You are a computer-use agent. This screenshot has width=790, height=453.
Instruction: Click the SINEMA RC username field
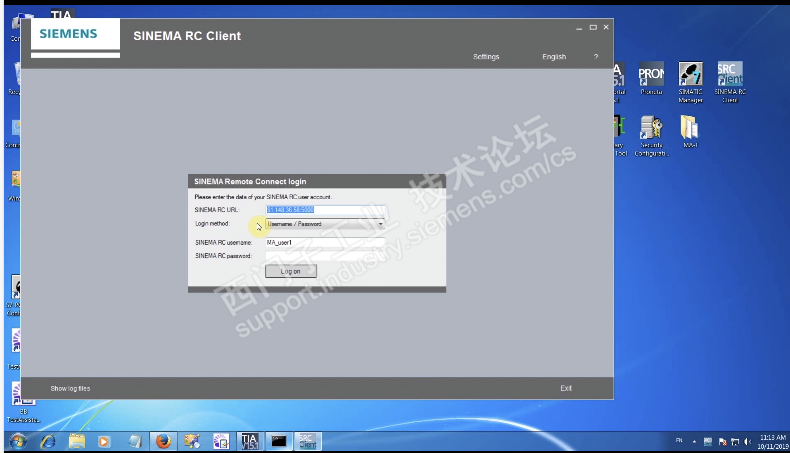click(325, 242)
